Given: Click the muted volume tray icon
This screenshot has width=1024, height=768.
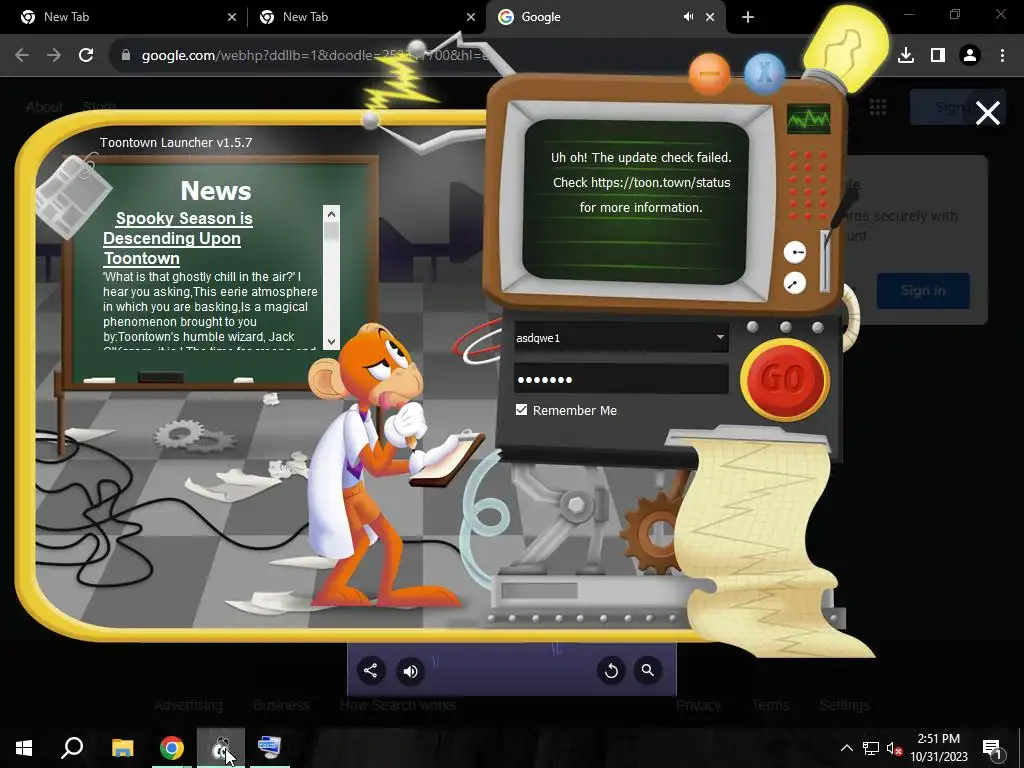Looking at the screenshot, I should pos(894,748).
